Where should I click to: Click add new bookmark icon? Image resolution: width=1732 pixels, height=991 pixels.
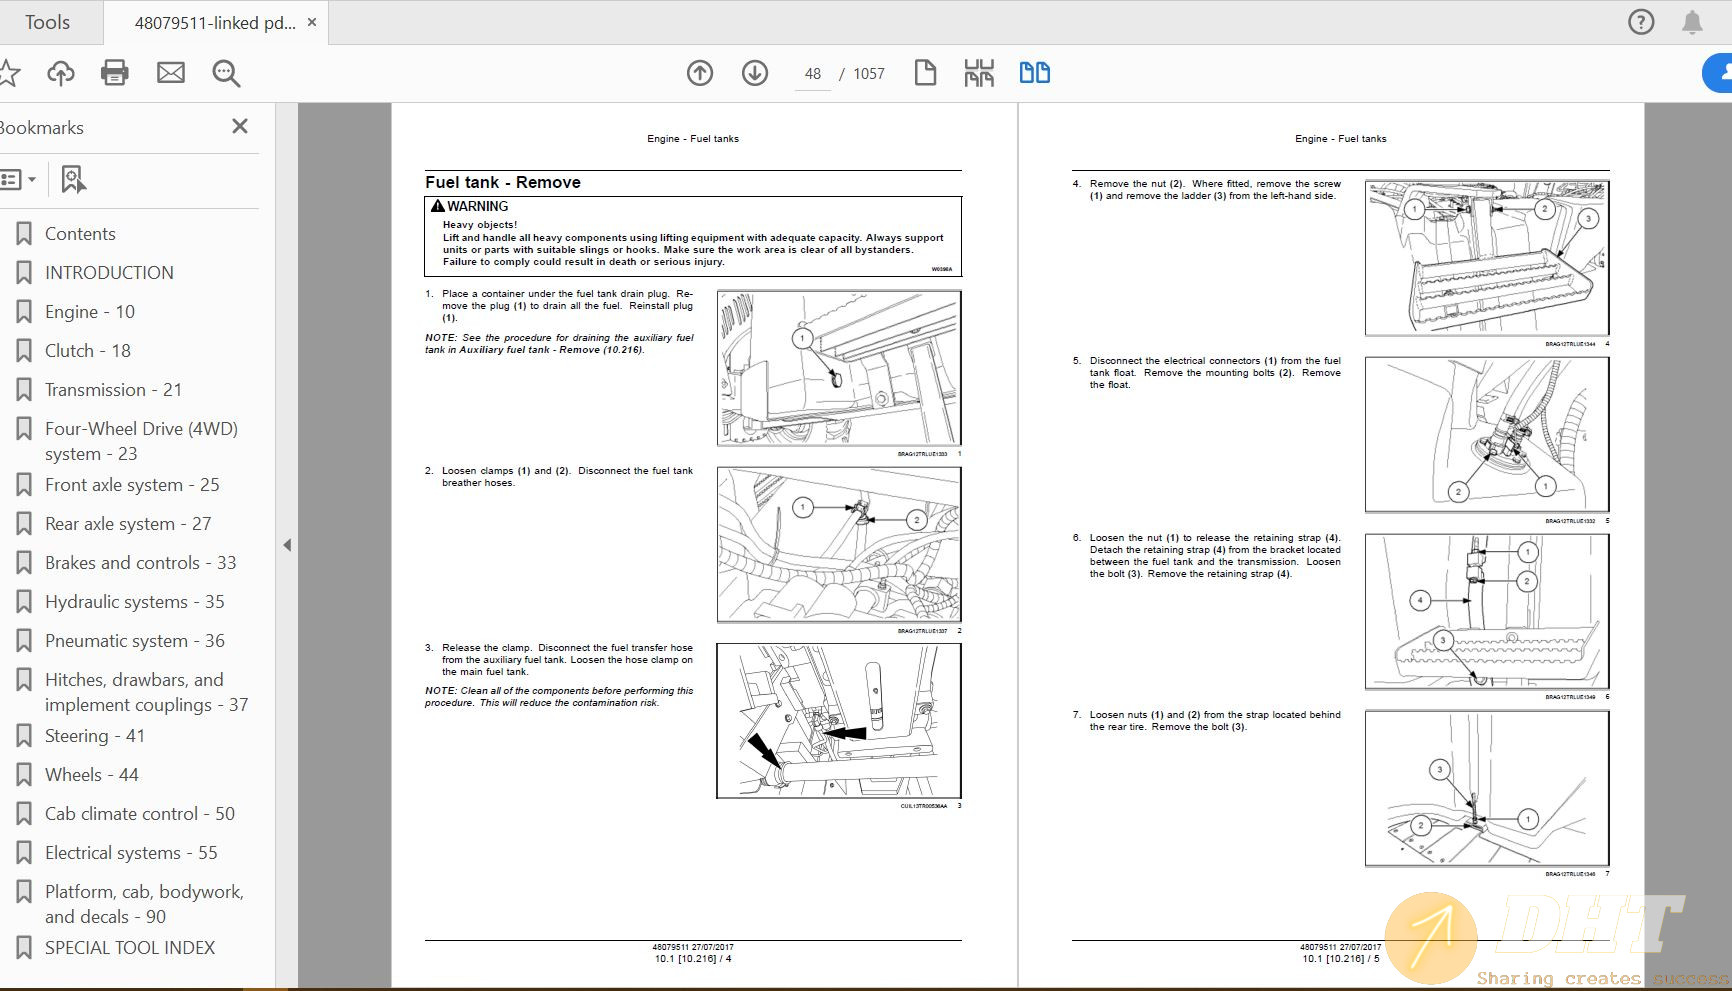pyautogui.click(x=73, y=180)
